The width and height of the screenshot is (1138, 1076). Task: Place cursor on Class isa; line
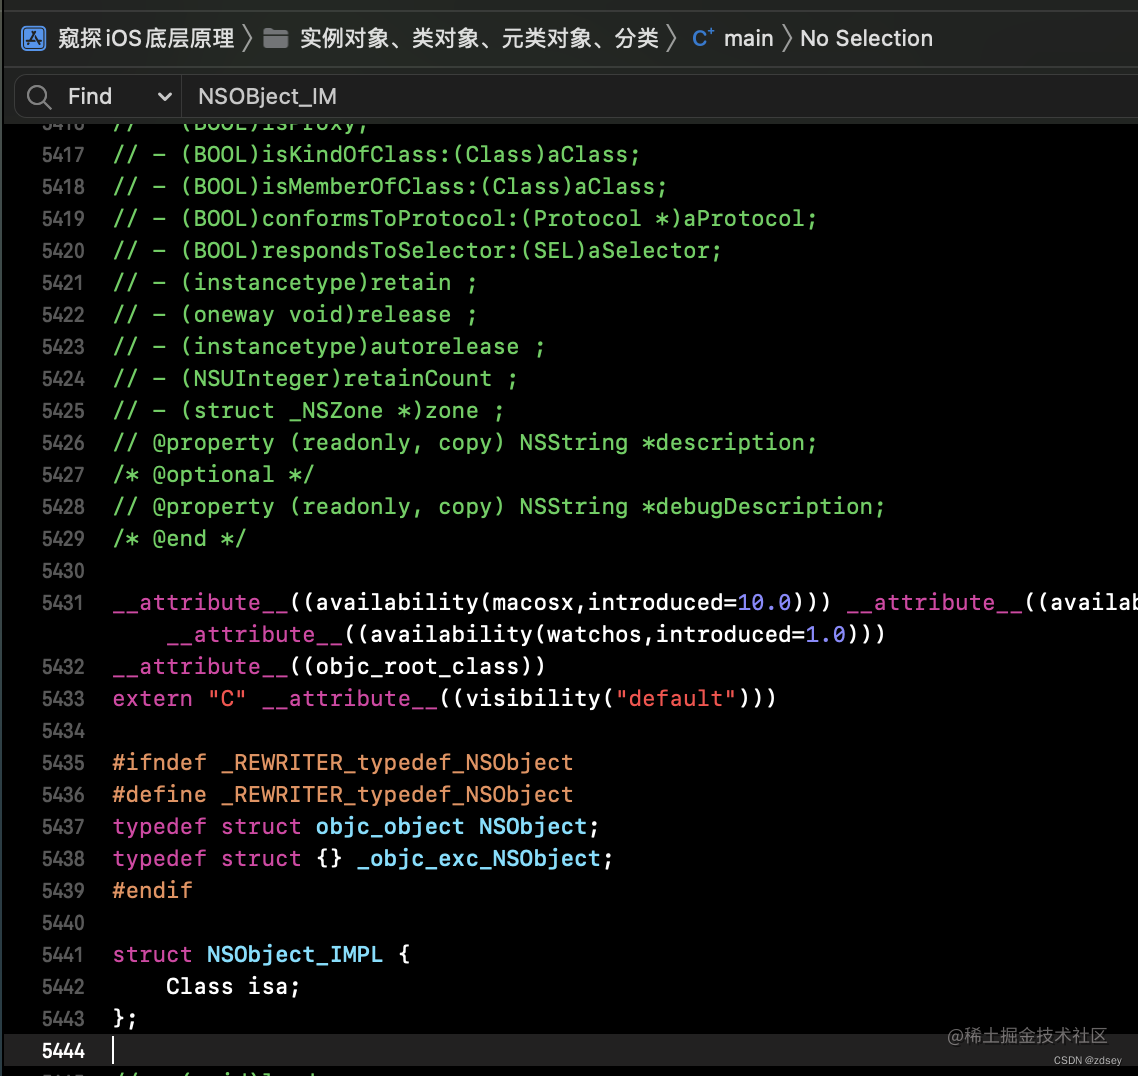232,987
